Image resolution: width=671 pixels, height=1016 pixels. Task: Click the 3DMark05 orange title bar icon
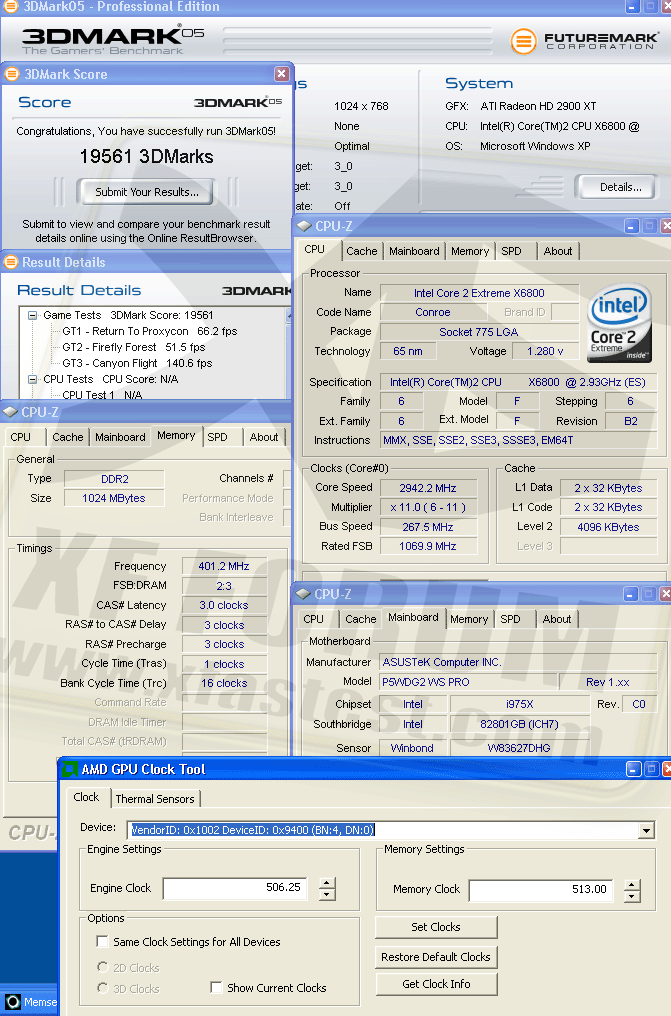point(11,6)
